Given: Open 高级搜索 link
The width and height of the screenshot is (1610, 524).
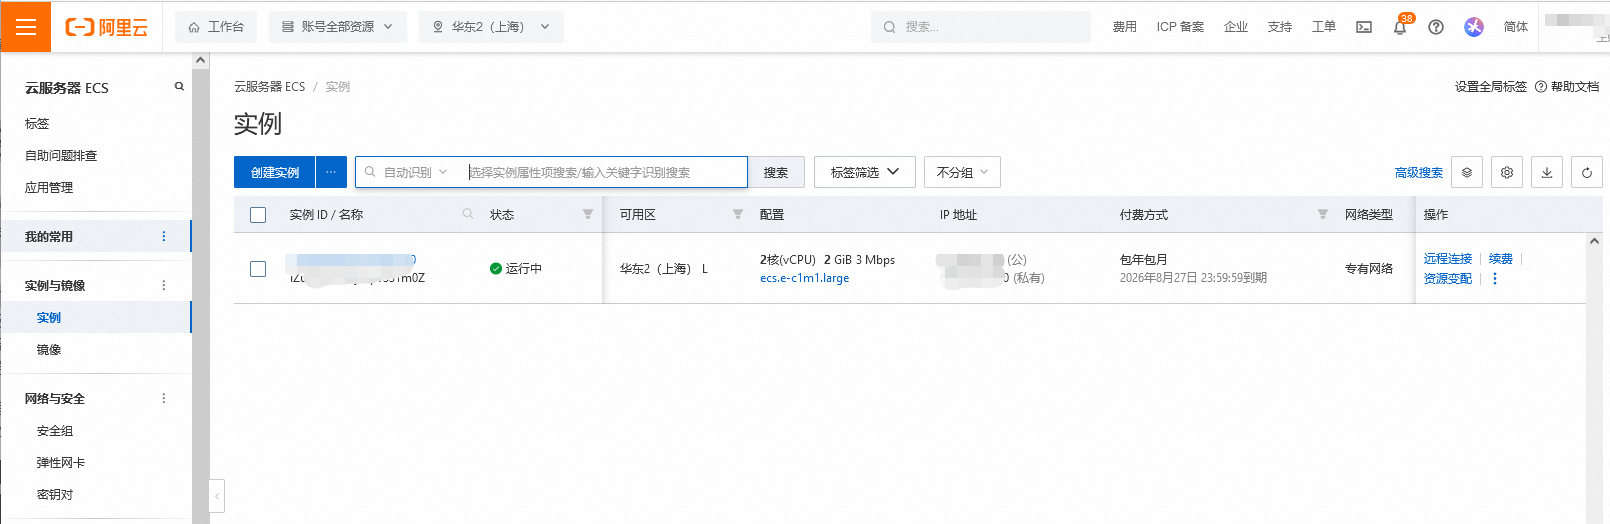Looking at the screenshot, I should point(1419,172).
